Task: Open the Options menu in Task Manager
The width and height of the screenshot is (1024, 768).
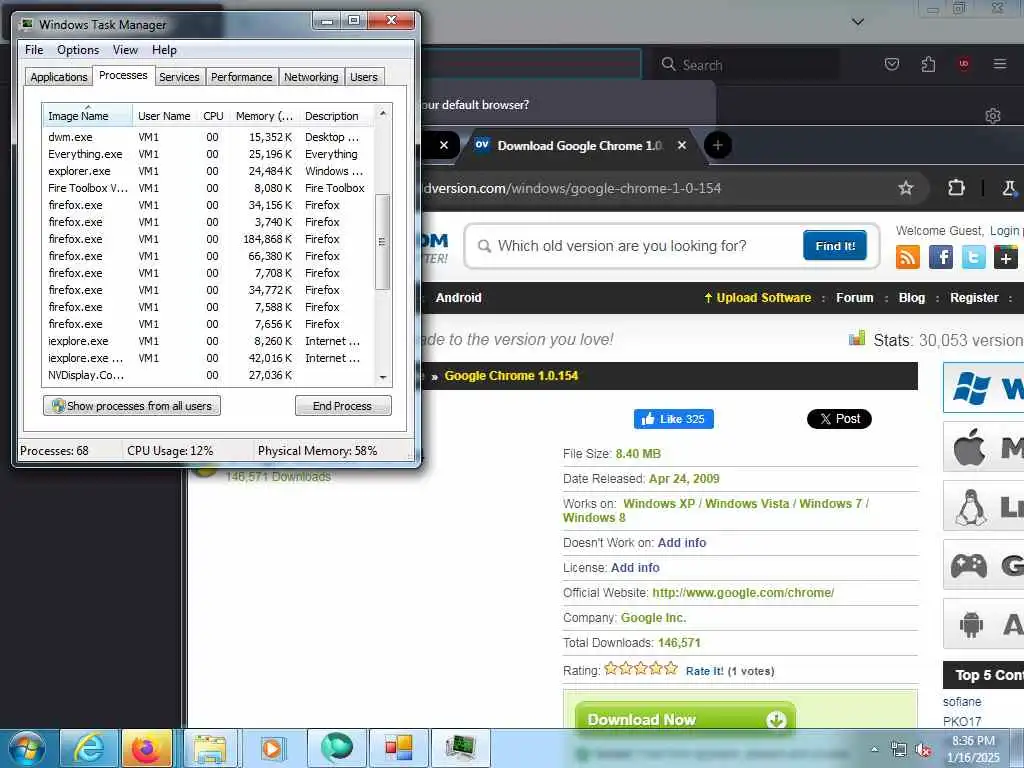Action: pos(78,50)
